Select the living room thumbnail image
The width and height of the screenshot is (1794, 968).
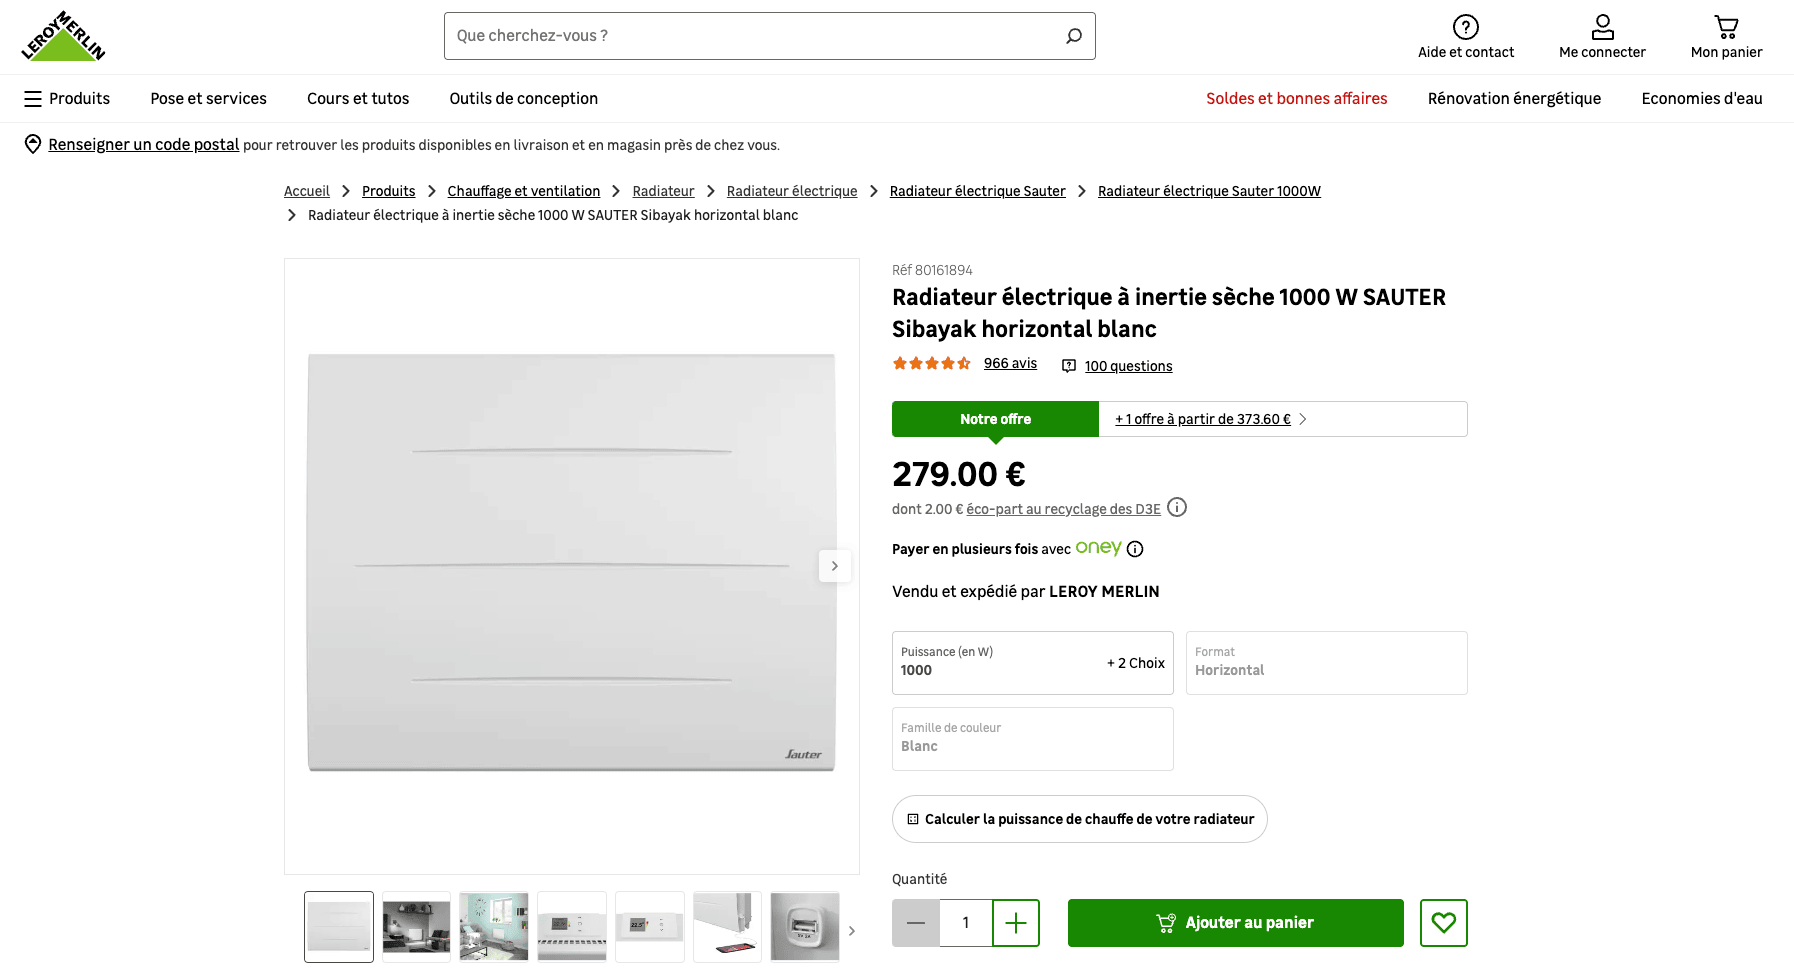(x=416, y=927)
